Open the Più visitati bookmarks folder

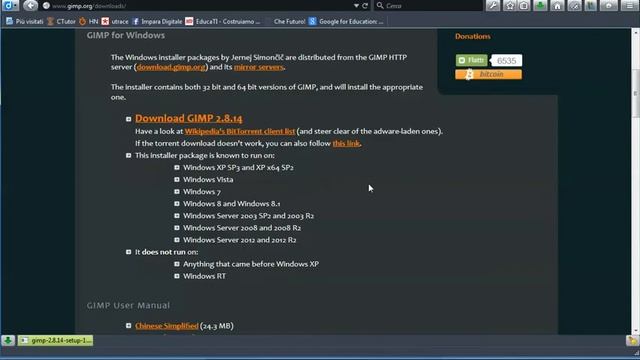click(24, 22)
